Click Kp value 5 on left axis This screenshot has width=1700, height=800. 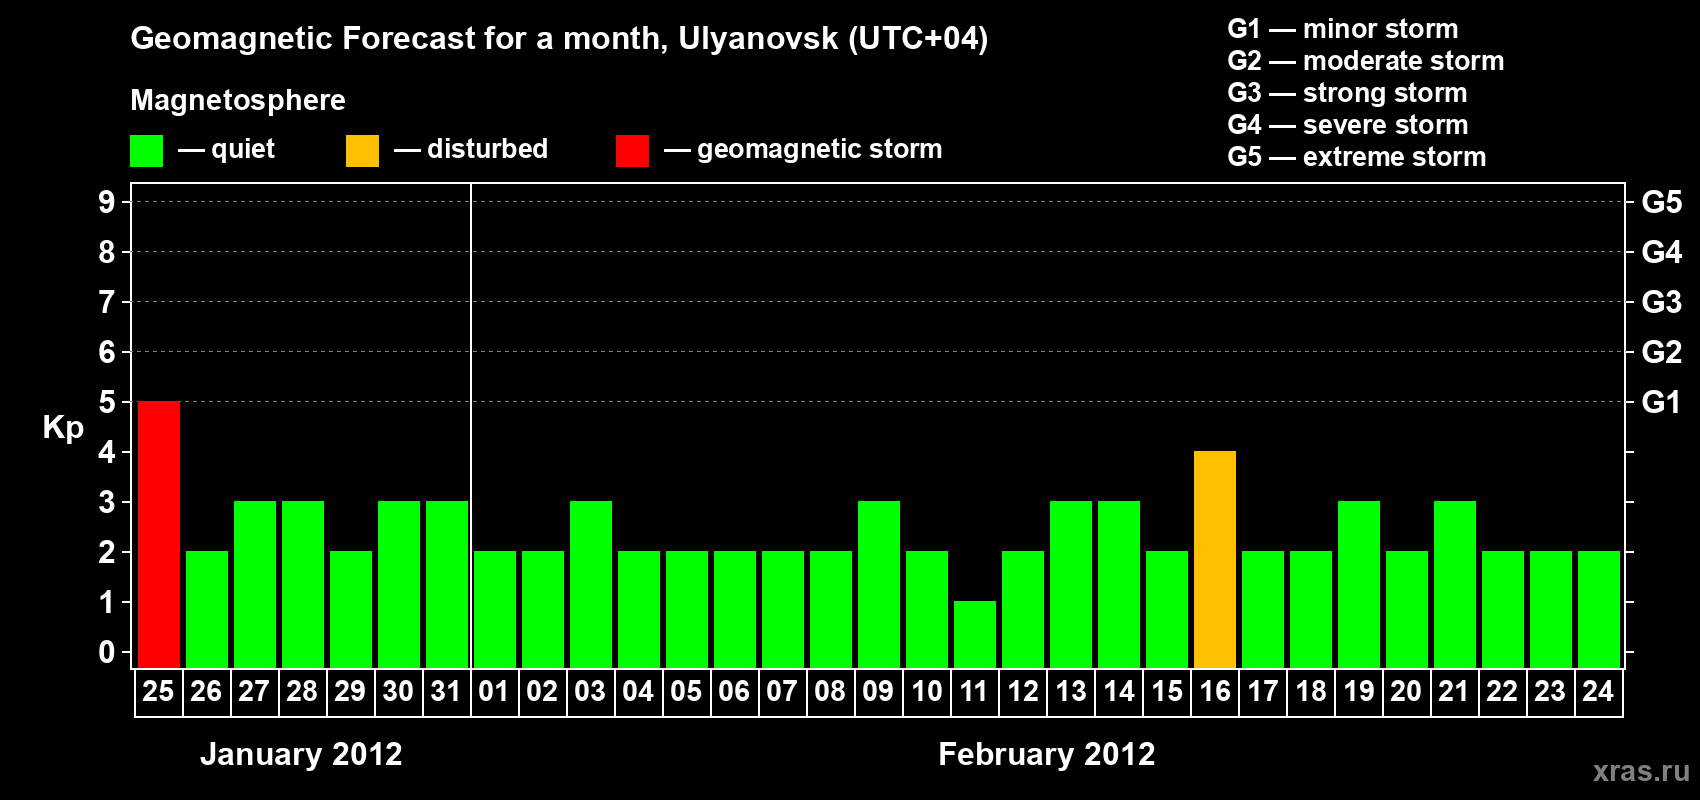pos(107,402)
